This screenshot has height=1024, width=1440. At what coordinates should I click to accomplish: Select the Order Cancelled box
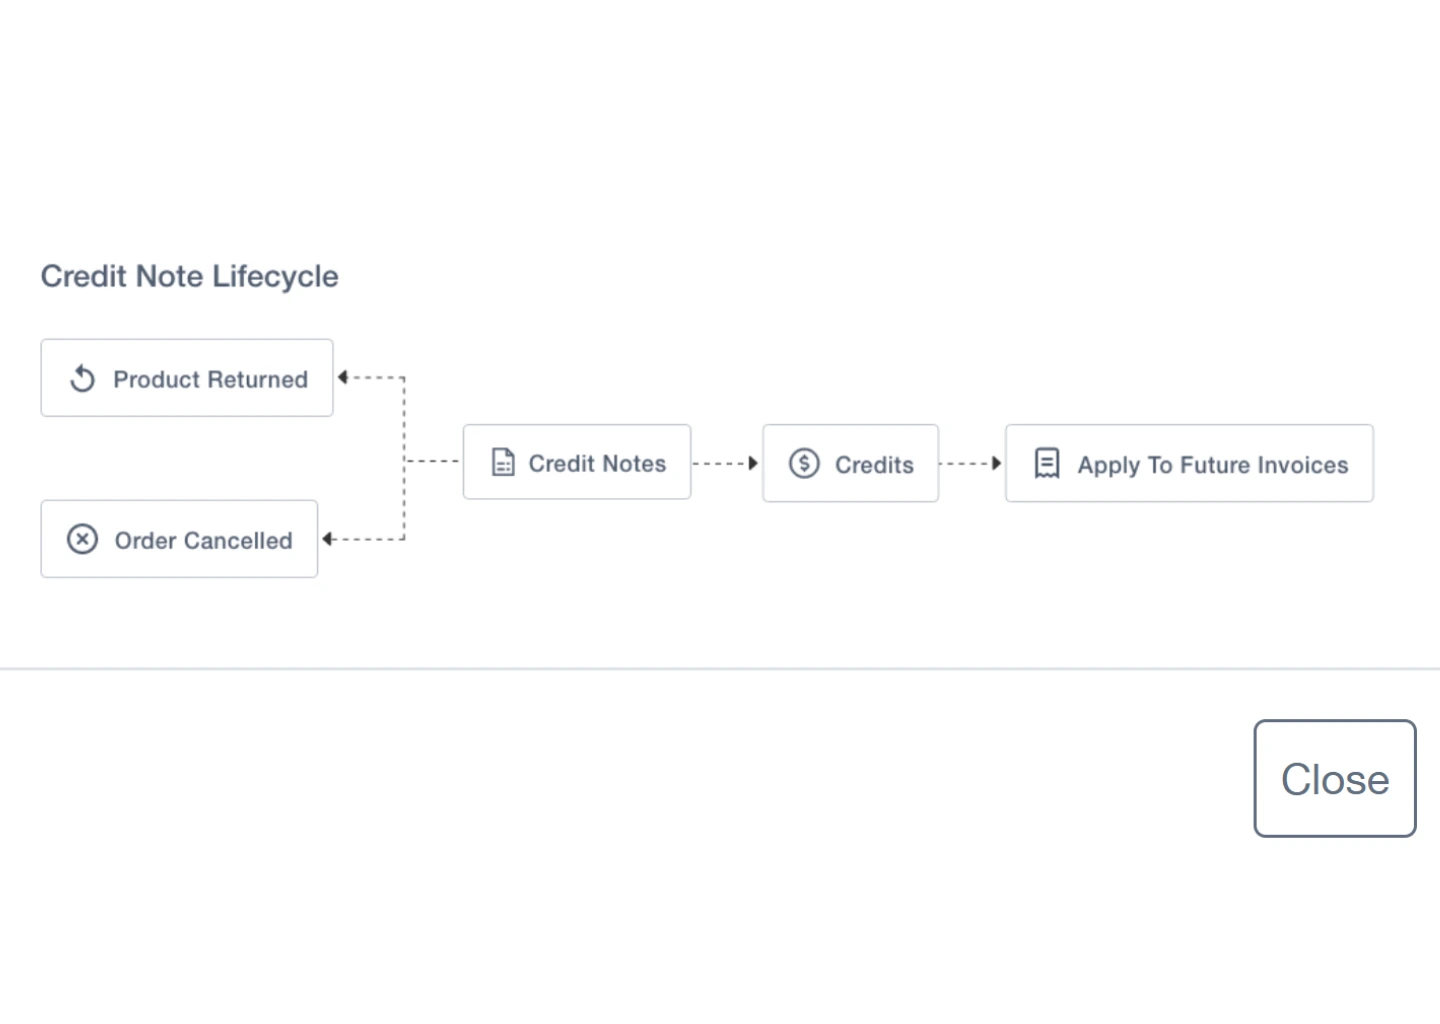(x=179, y=539)
